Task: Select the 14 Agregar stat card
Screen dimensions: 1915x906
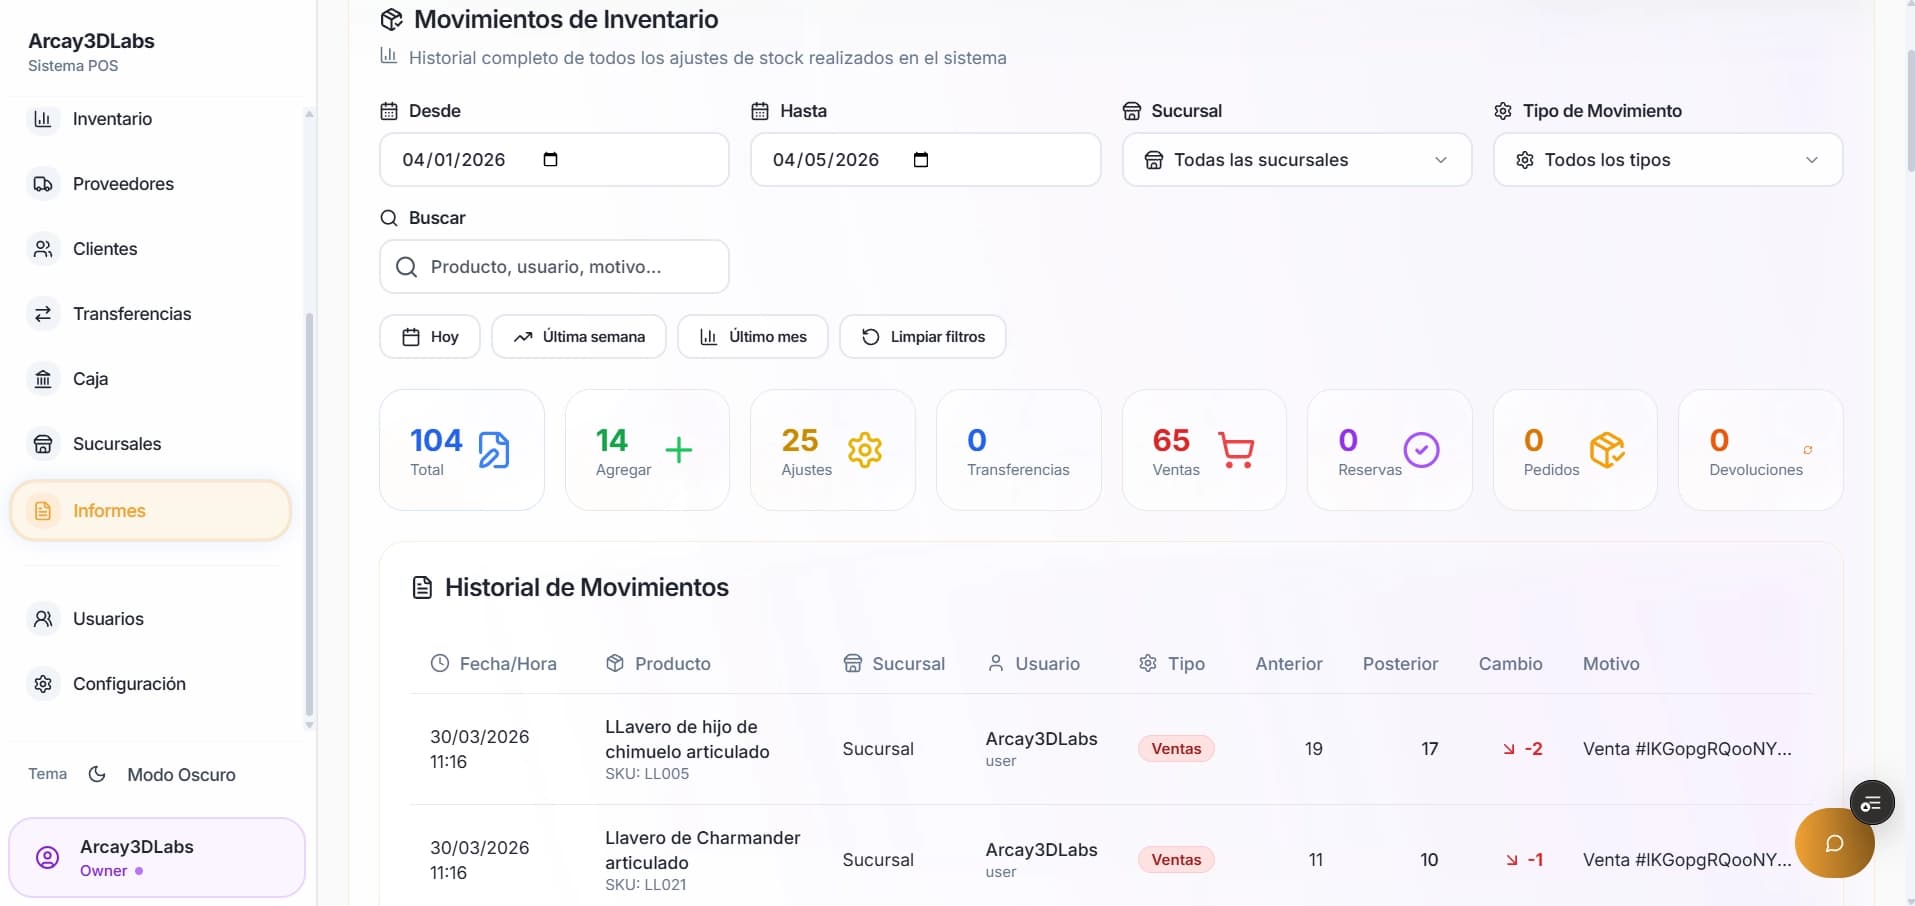Action: click(647, 450)
